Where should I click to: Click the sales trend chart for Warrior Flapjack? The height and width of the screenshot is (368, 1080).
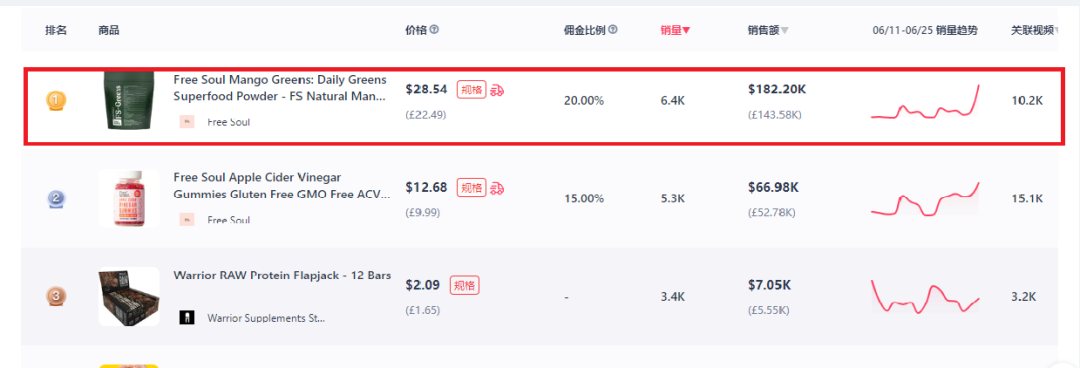tap(925, 296)
